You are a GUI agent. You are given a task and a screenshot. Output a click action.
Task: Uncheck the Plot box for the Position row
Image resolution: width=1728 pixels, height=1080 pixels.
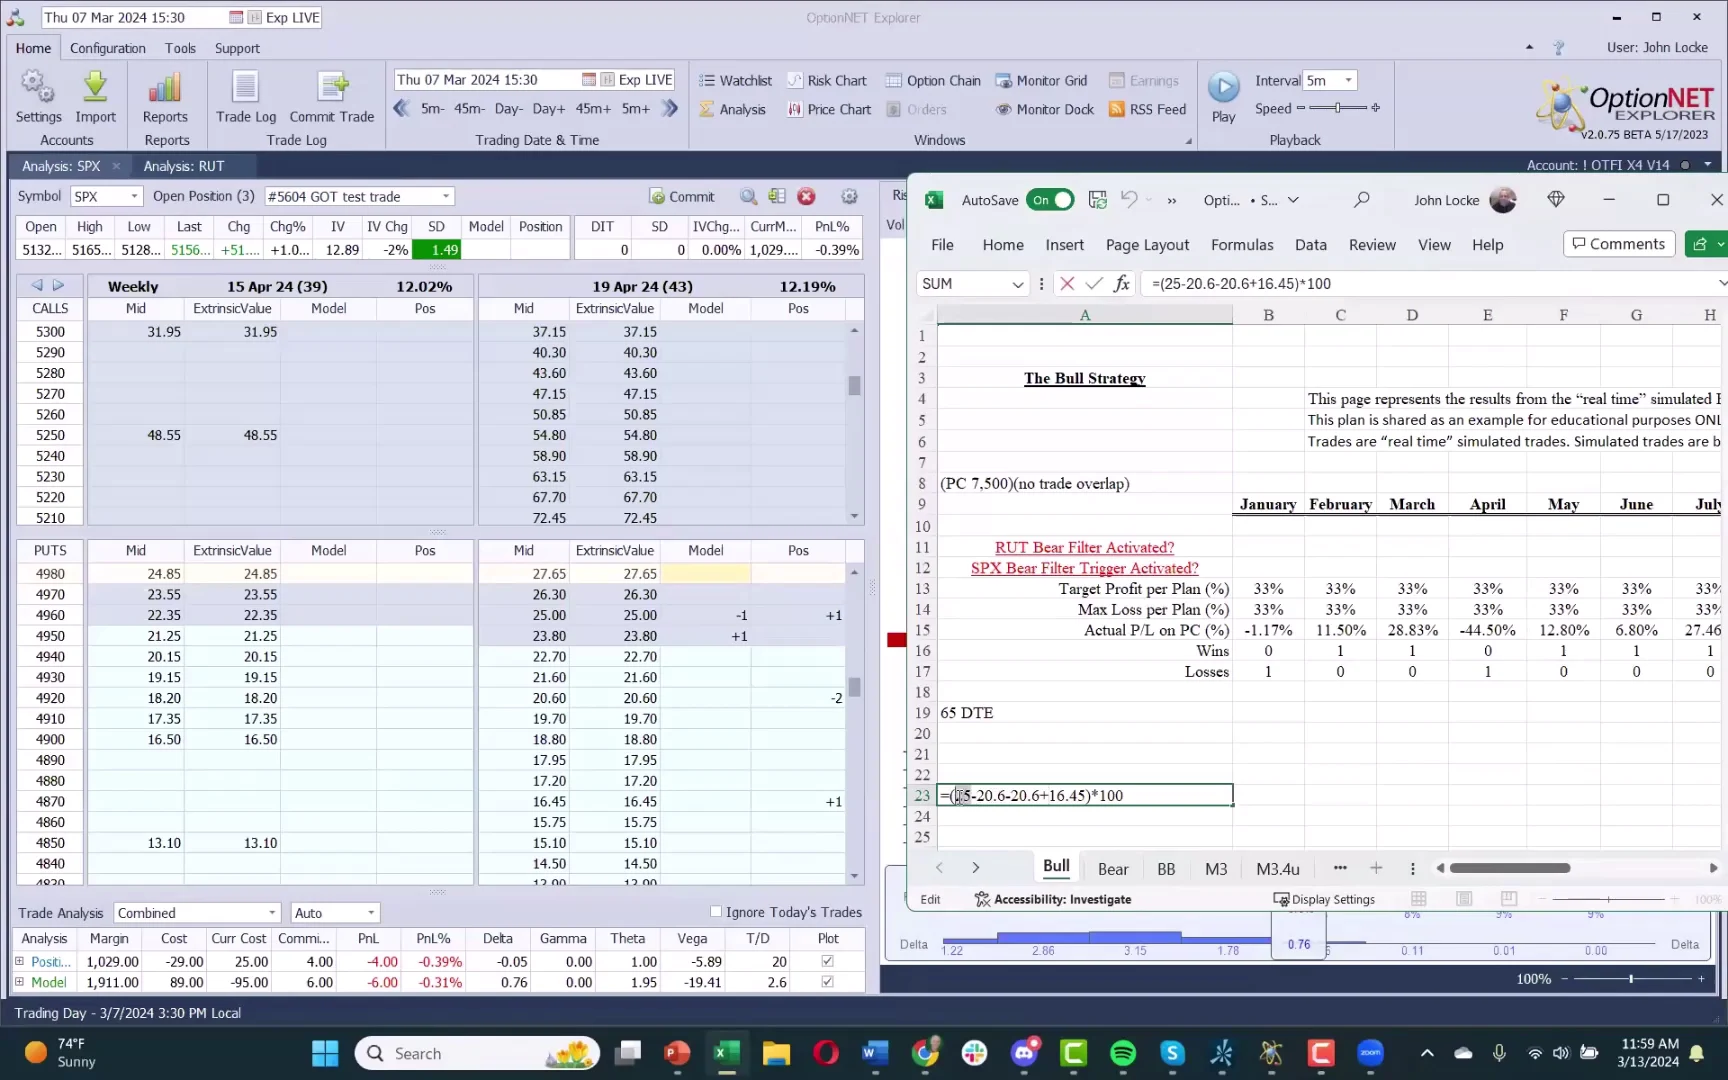827,961
